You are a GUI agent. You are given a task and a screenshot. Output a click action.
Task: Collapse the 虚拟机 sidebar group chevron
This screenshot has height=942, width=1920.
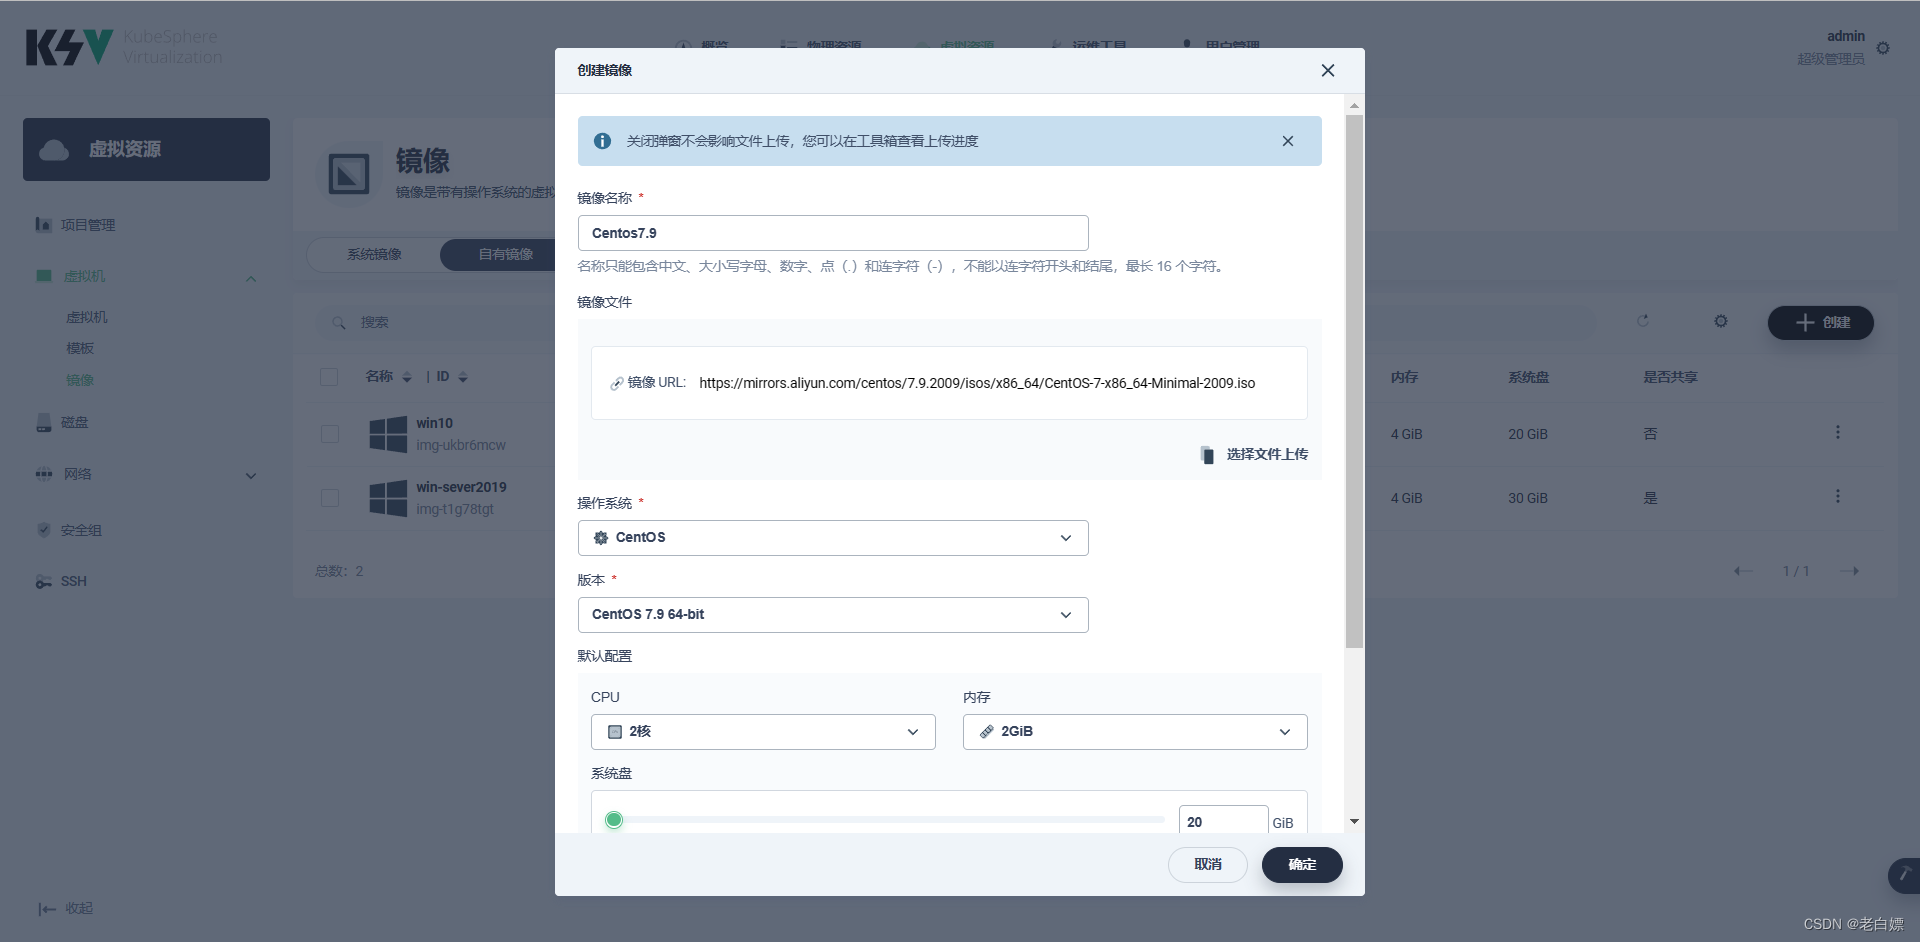251,277
